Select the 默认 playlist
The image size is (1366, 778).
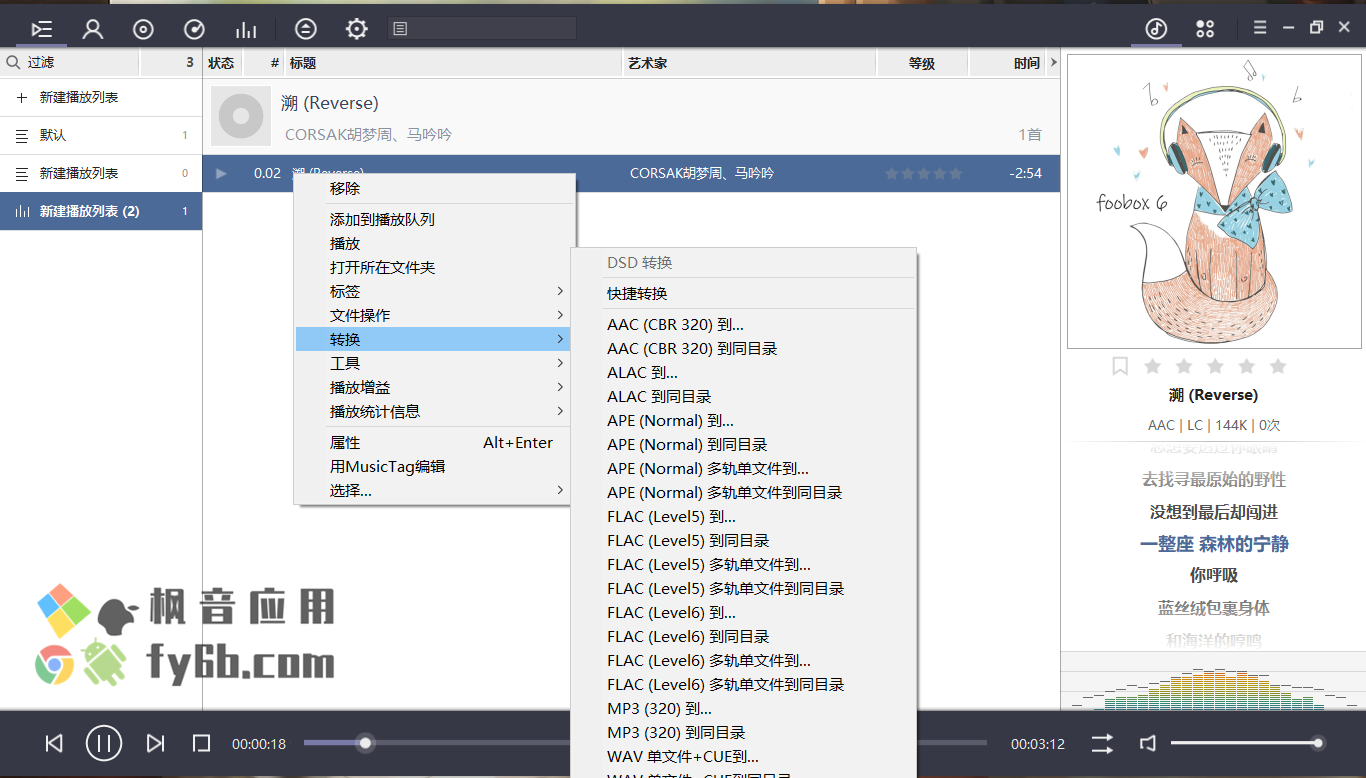pyautogui.click(x=101, y=135)
